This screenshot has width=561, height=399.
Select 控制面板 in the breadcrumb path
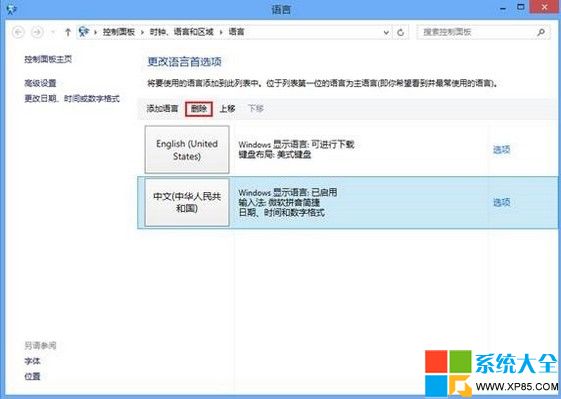pyautogui.click(x=119, y=32)
